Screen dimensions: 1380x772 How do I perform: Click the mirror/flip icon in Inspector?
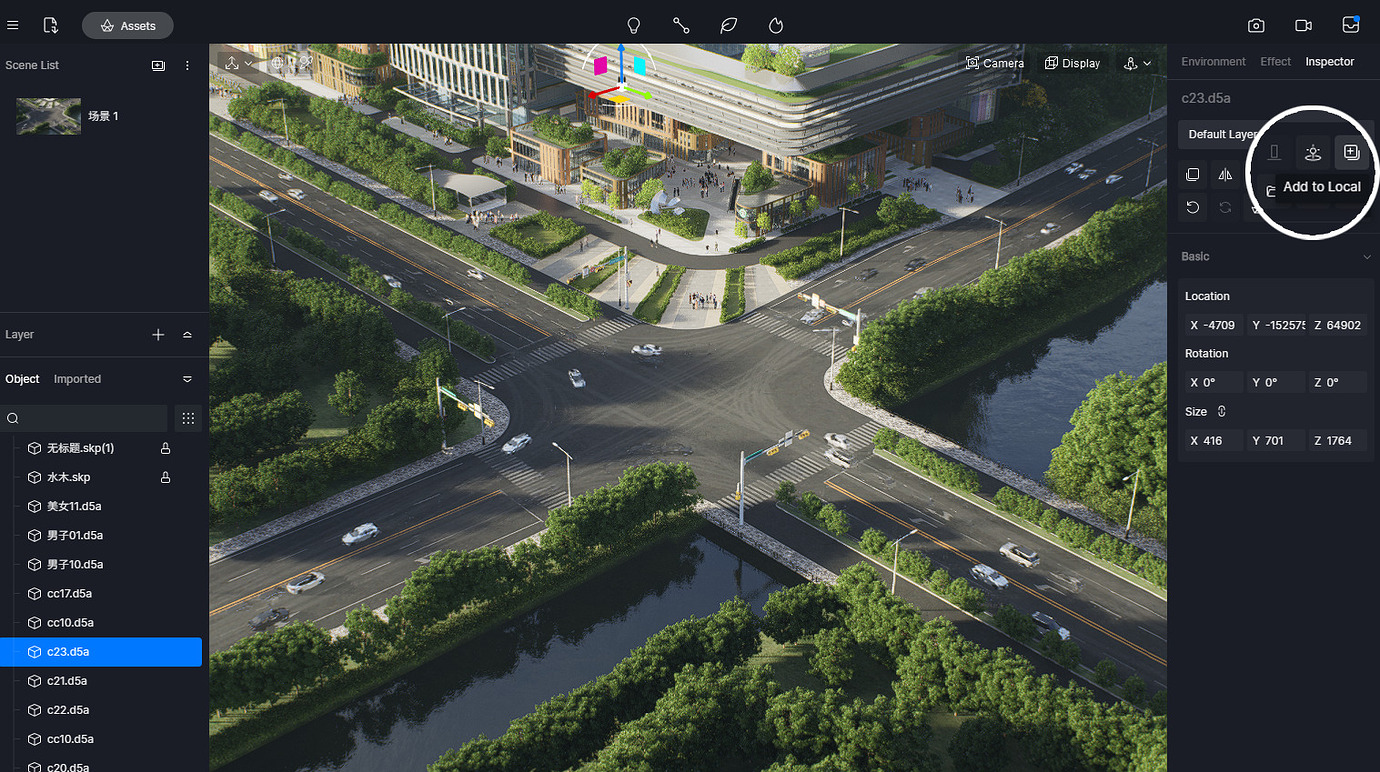pos(1225,174)
